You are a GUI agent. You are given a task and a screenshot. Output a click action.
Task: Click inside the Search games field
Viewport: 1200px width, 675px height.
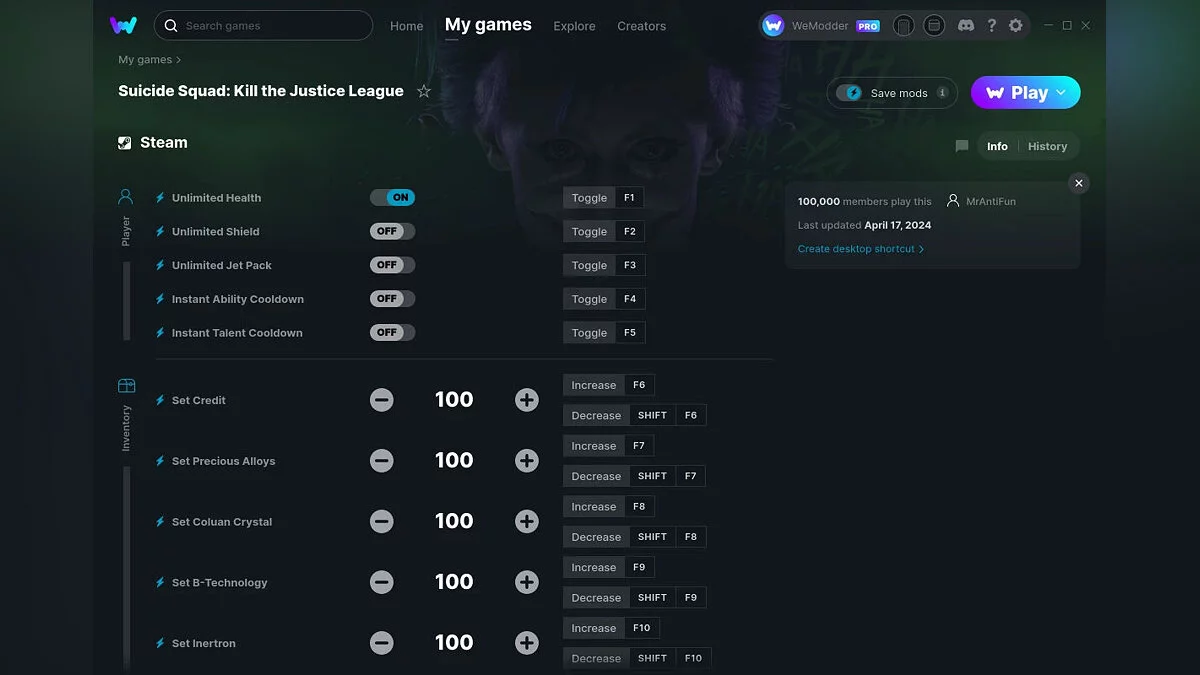263,25
